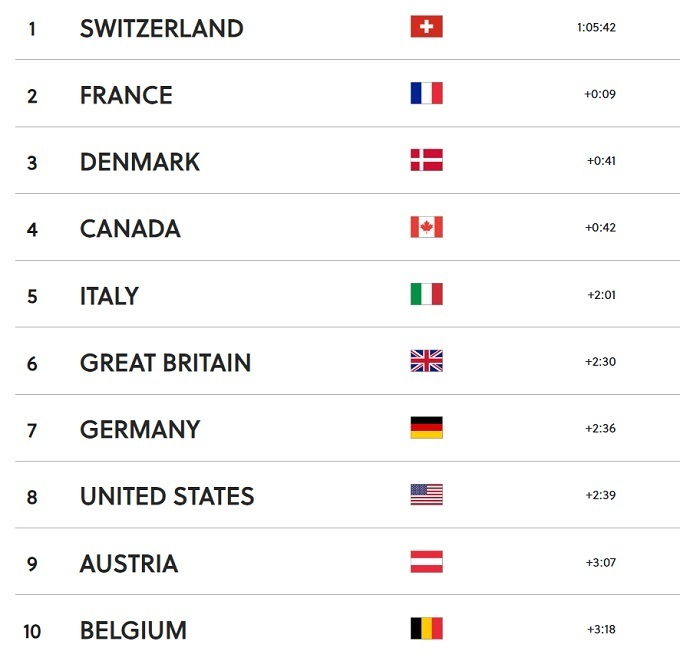Click the rank number 7 for Germany
The height and width of the screenshot is (661, 680).
[32, 430]
